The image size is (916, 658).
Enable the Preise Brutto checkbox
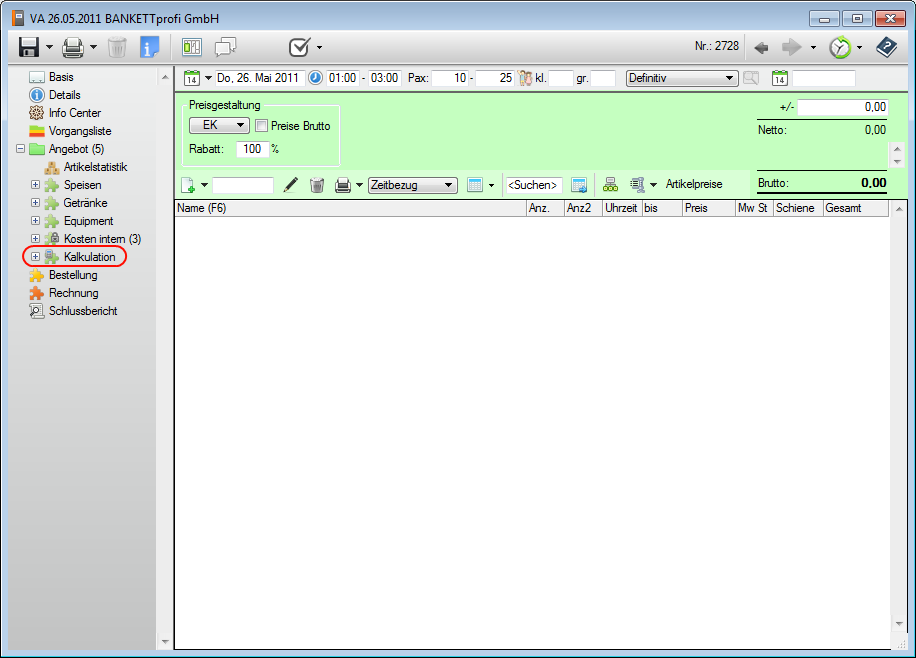[262, 126]
